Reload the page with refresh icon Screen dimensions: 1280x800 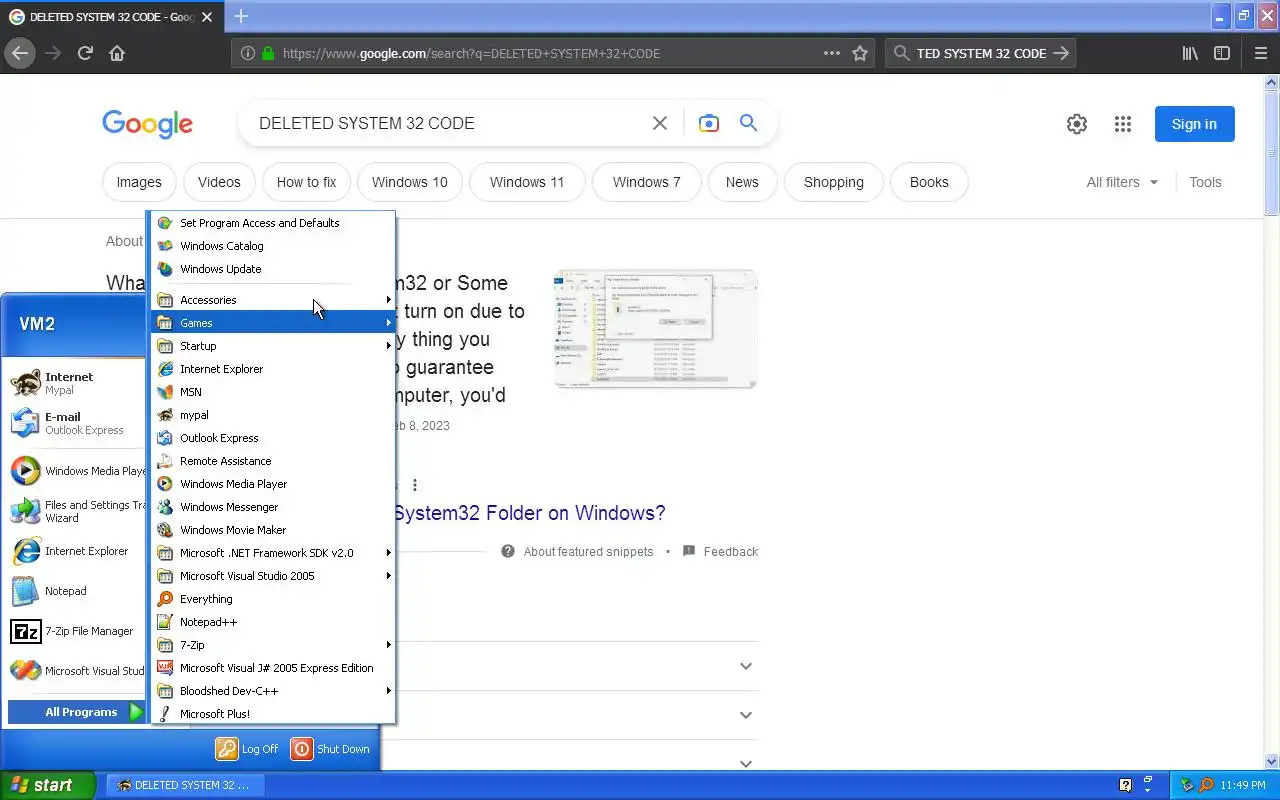[x=85, y=53]
